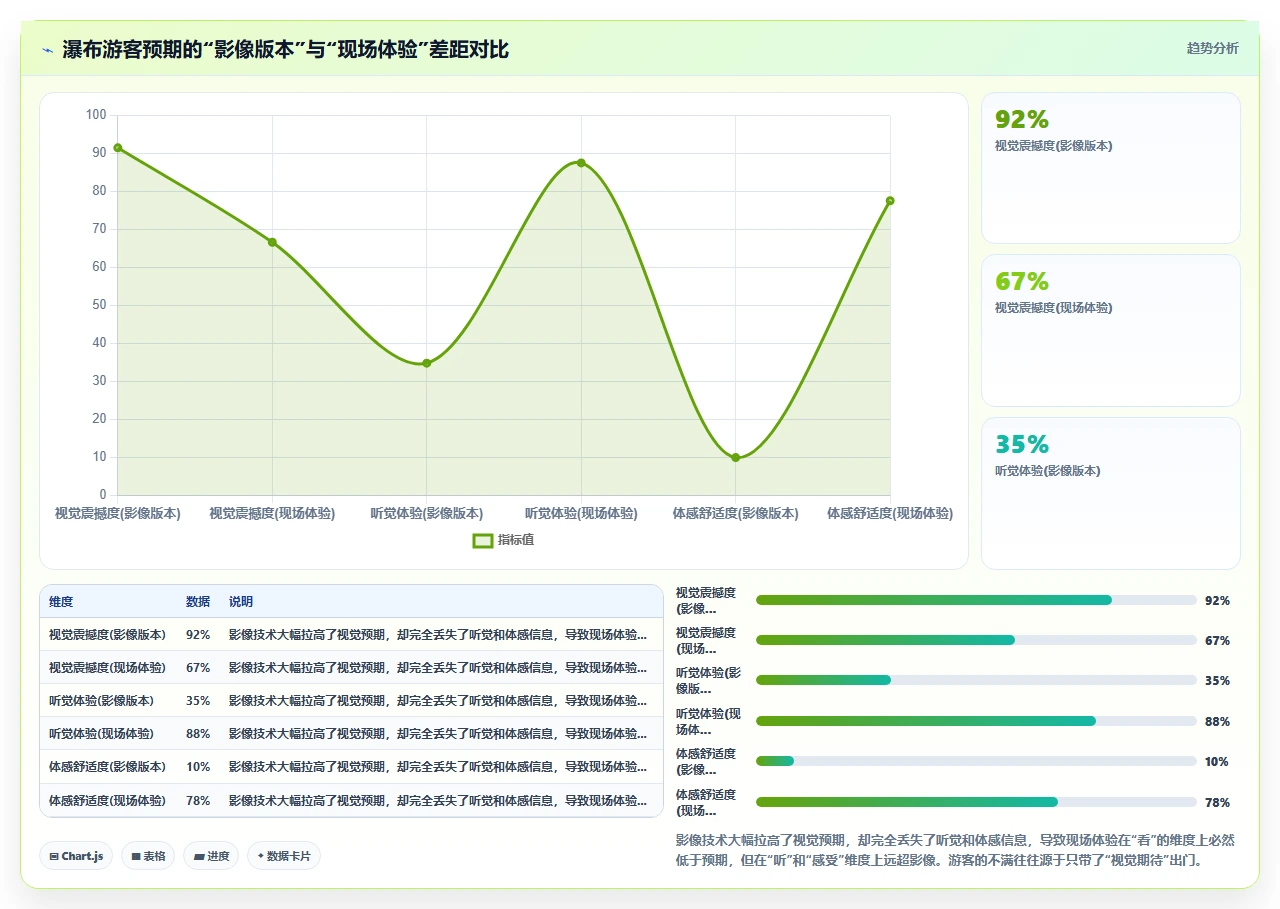Screen dimensions: 1280x909
Task: Select the 数据卡片 tag chip
Action: click(284, 856)
